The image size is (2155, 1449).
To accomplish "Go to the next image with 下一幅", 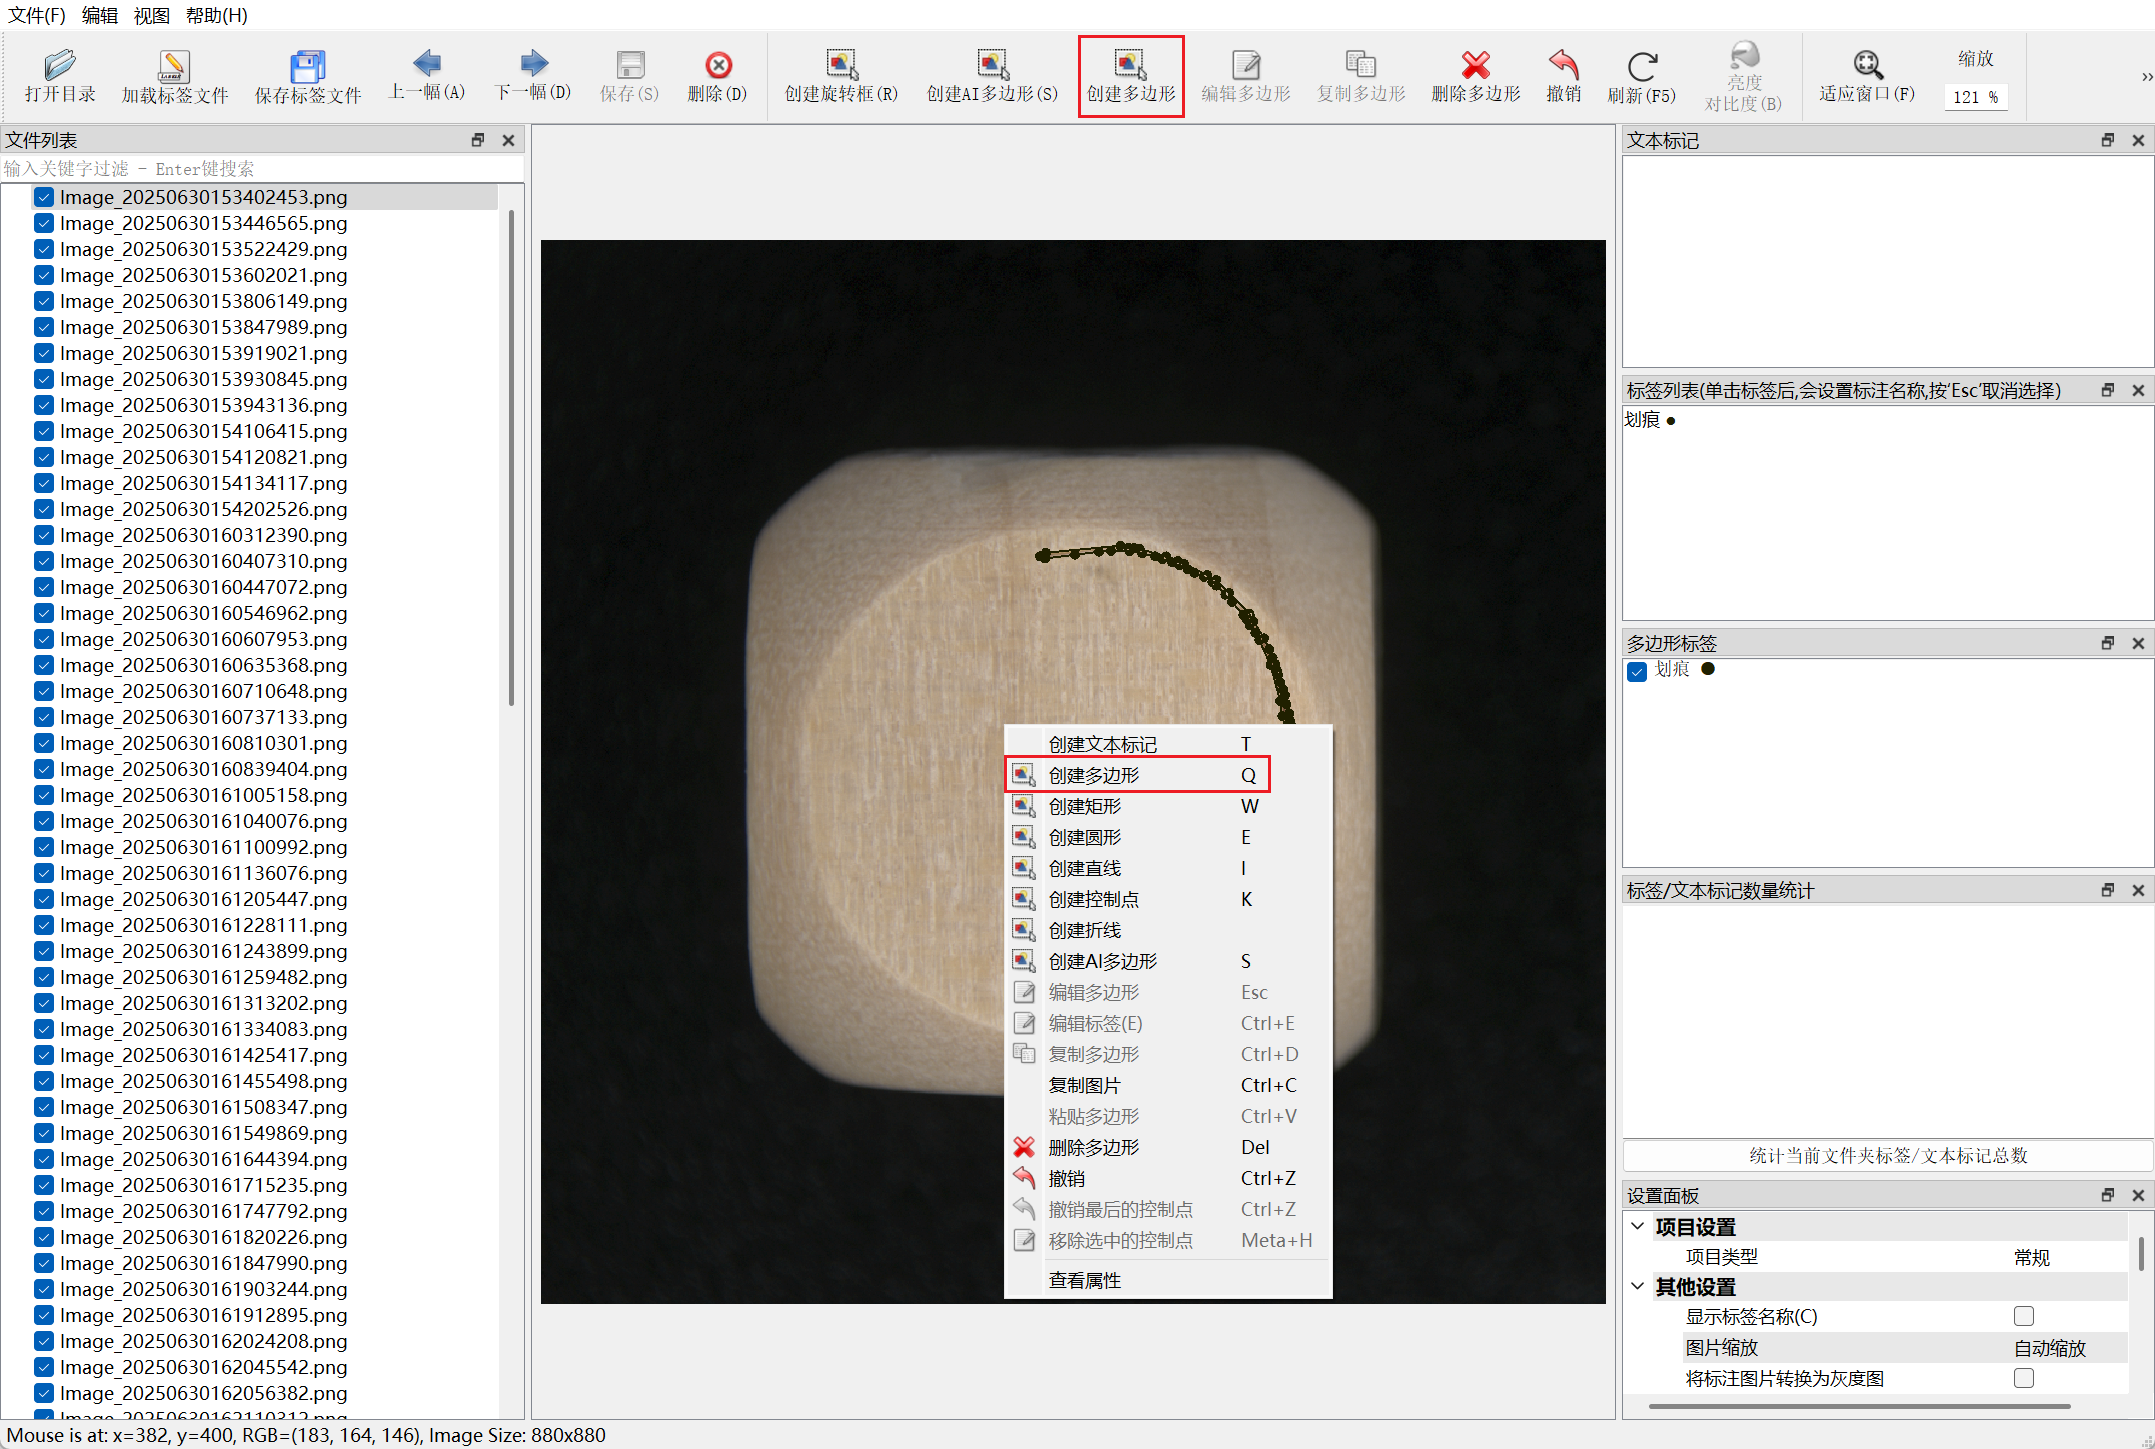I will coord(533,64).
